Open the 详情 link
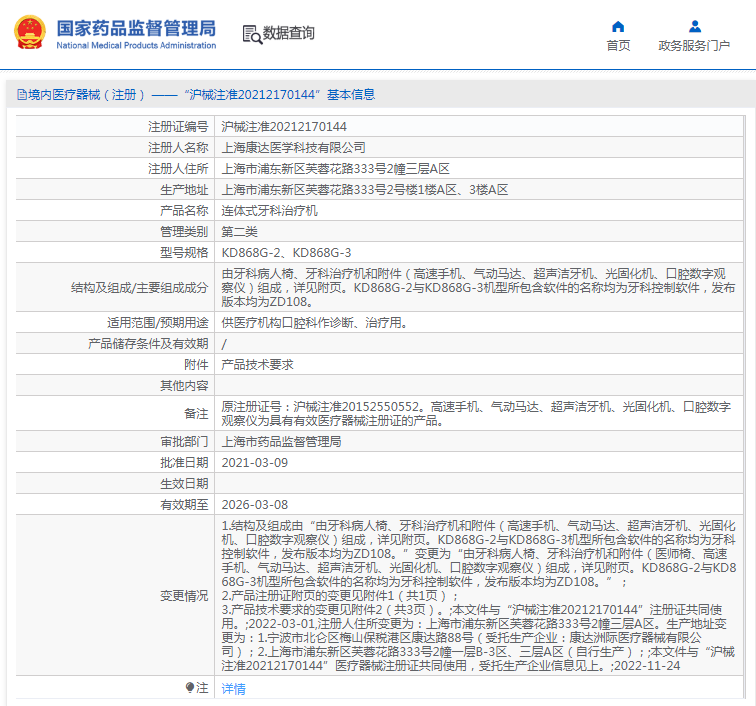This screenshot has width=756, height=706. [233, 689]
